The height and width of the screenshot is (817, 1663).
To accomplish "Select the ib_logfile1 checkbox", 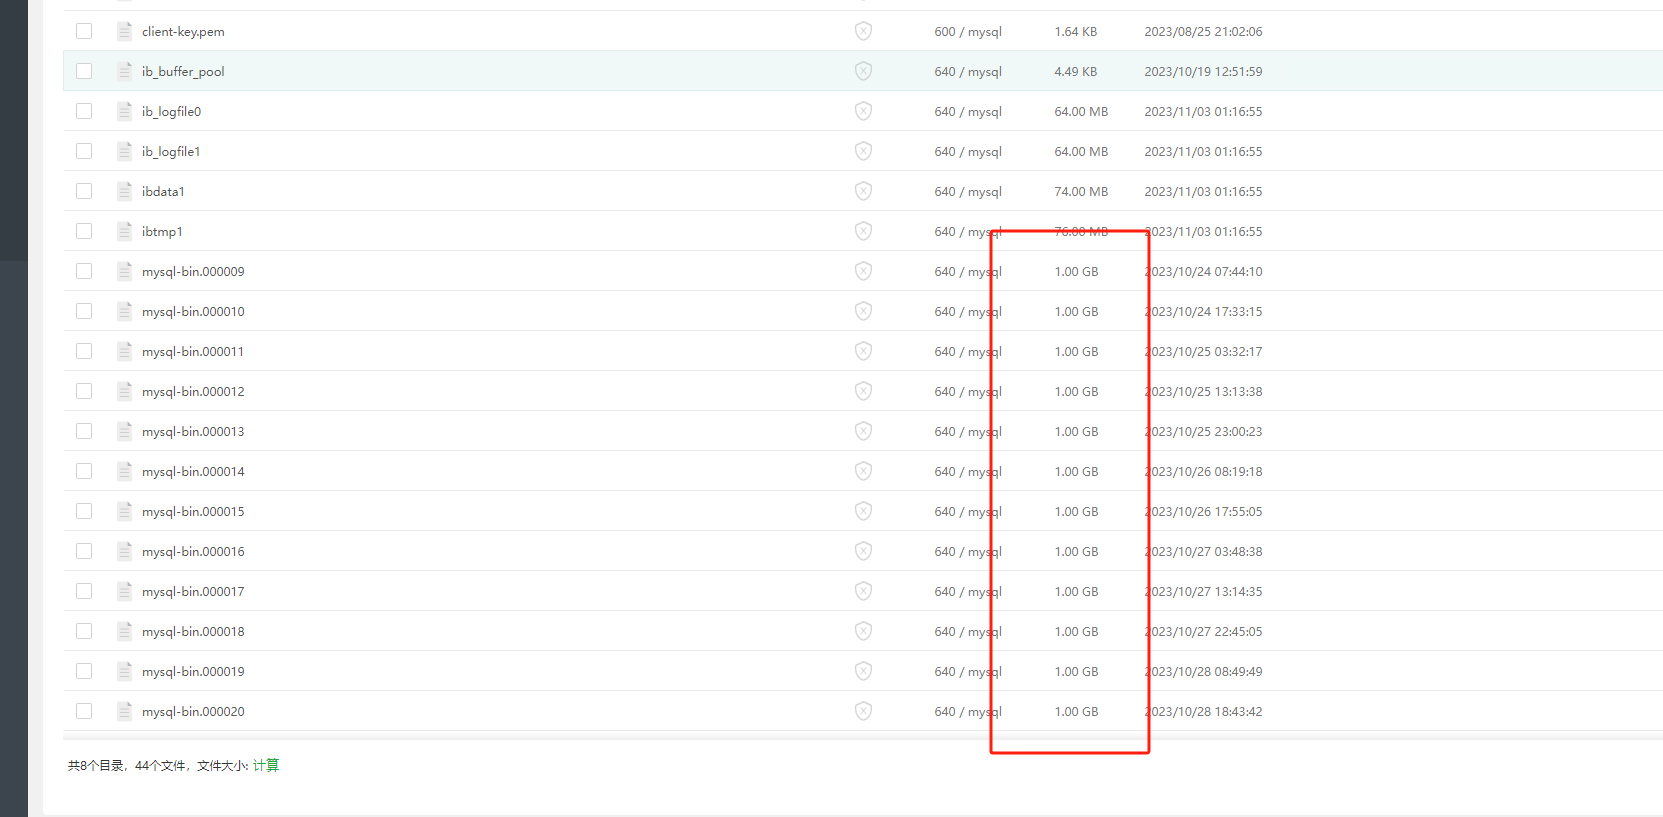I will point(84,151).
